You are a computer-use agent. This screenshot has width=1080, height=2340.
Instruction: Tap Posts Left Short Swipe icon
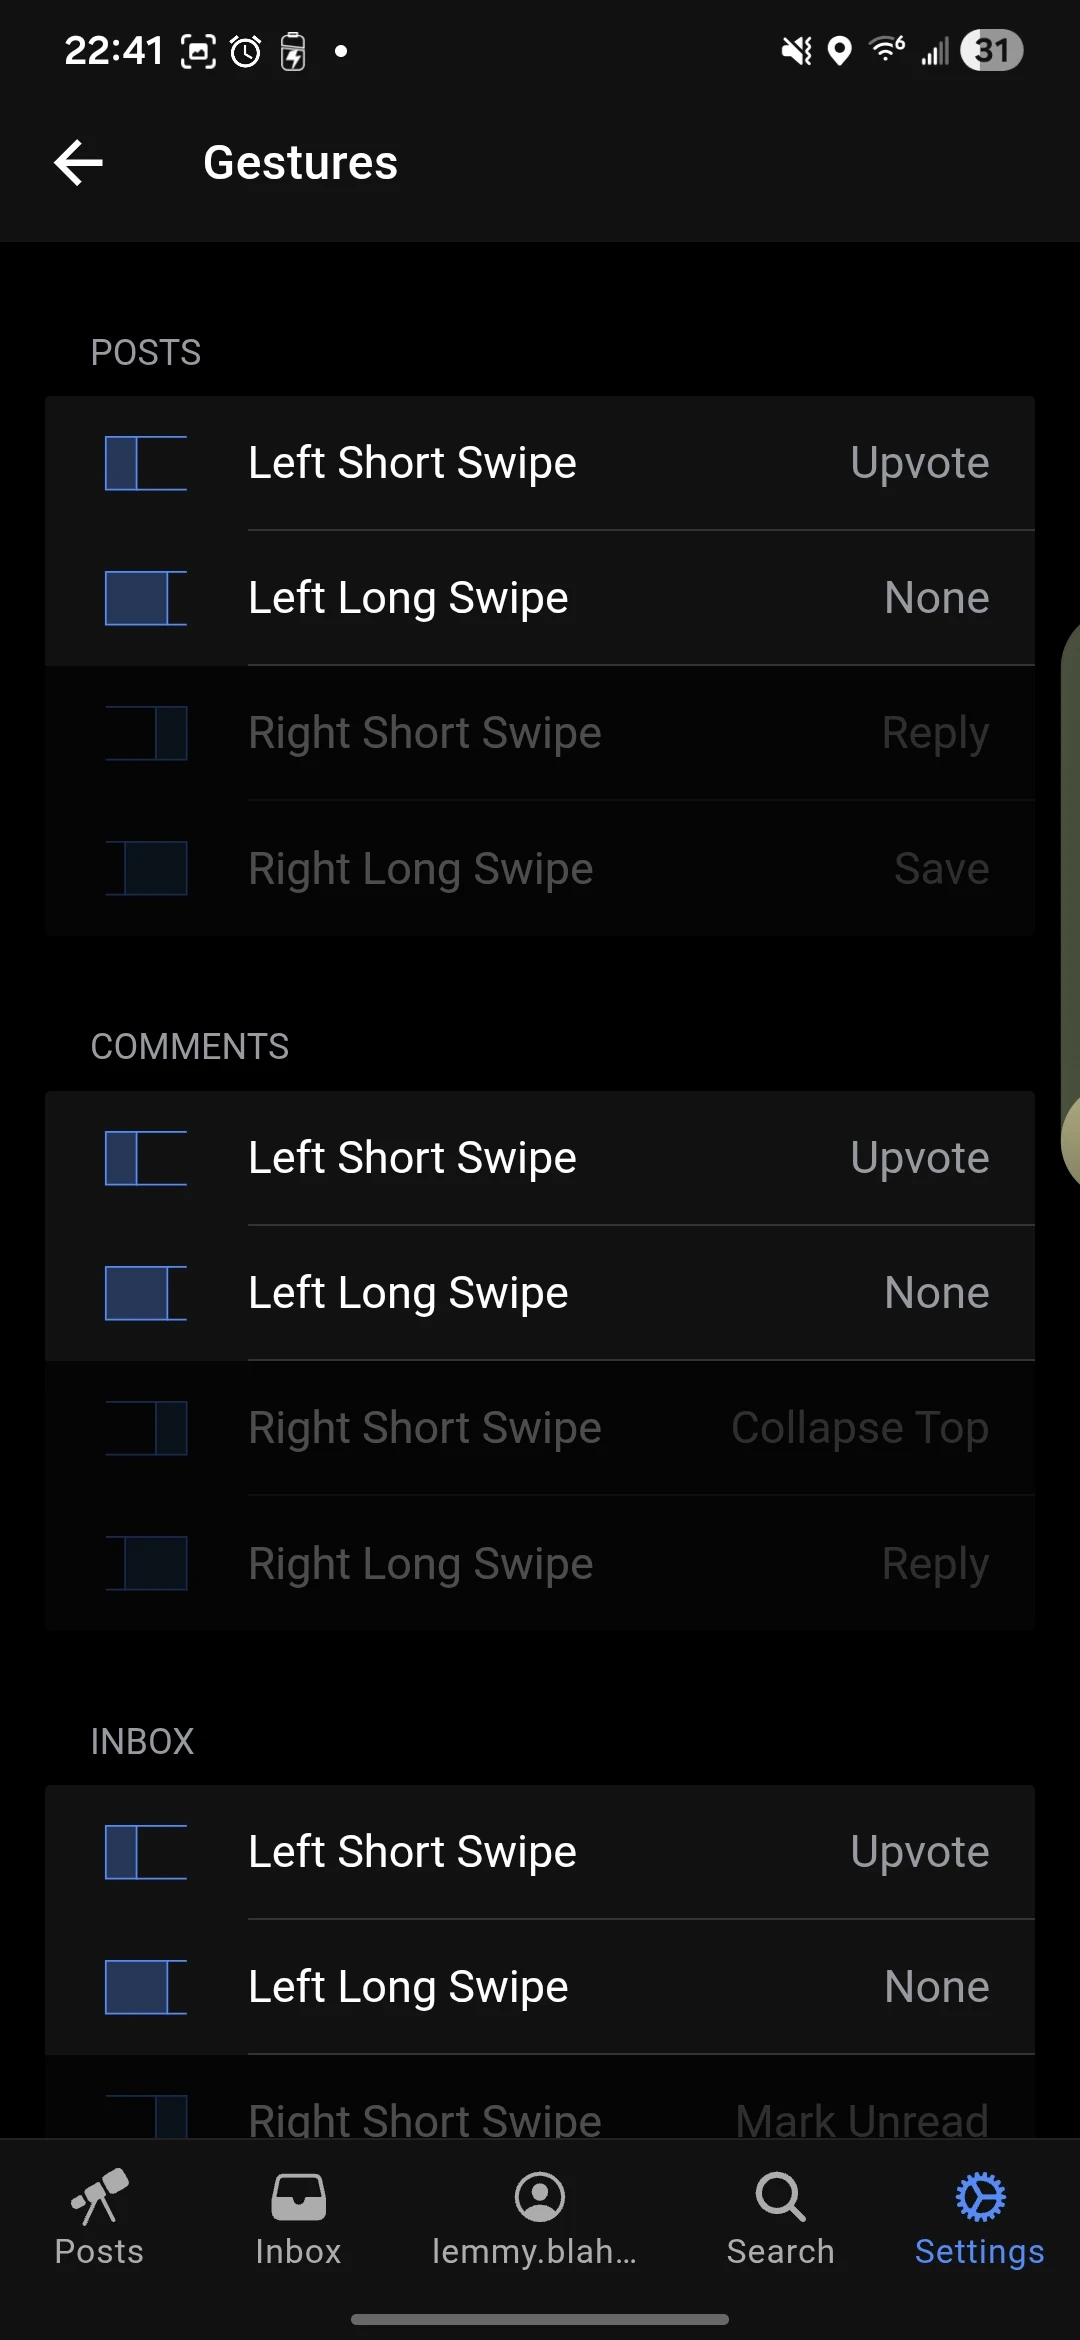[146, 463]
